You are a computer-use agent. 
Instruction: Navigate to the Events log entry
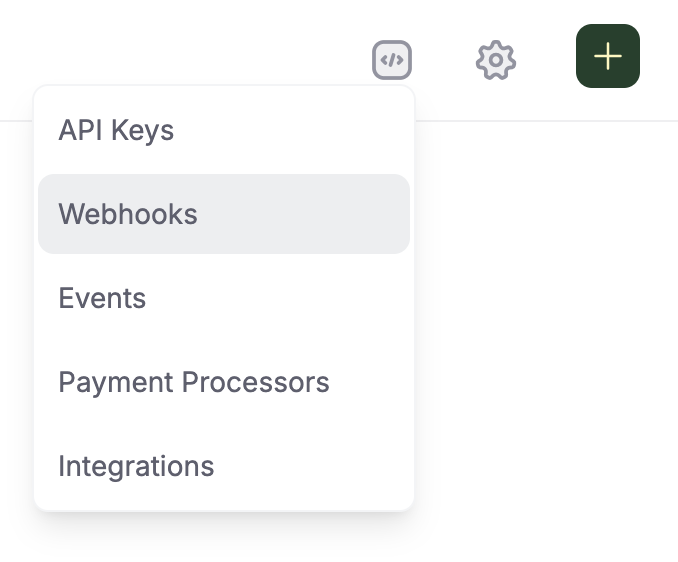(x=224, y=298)
